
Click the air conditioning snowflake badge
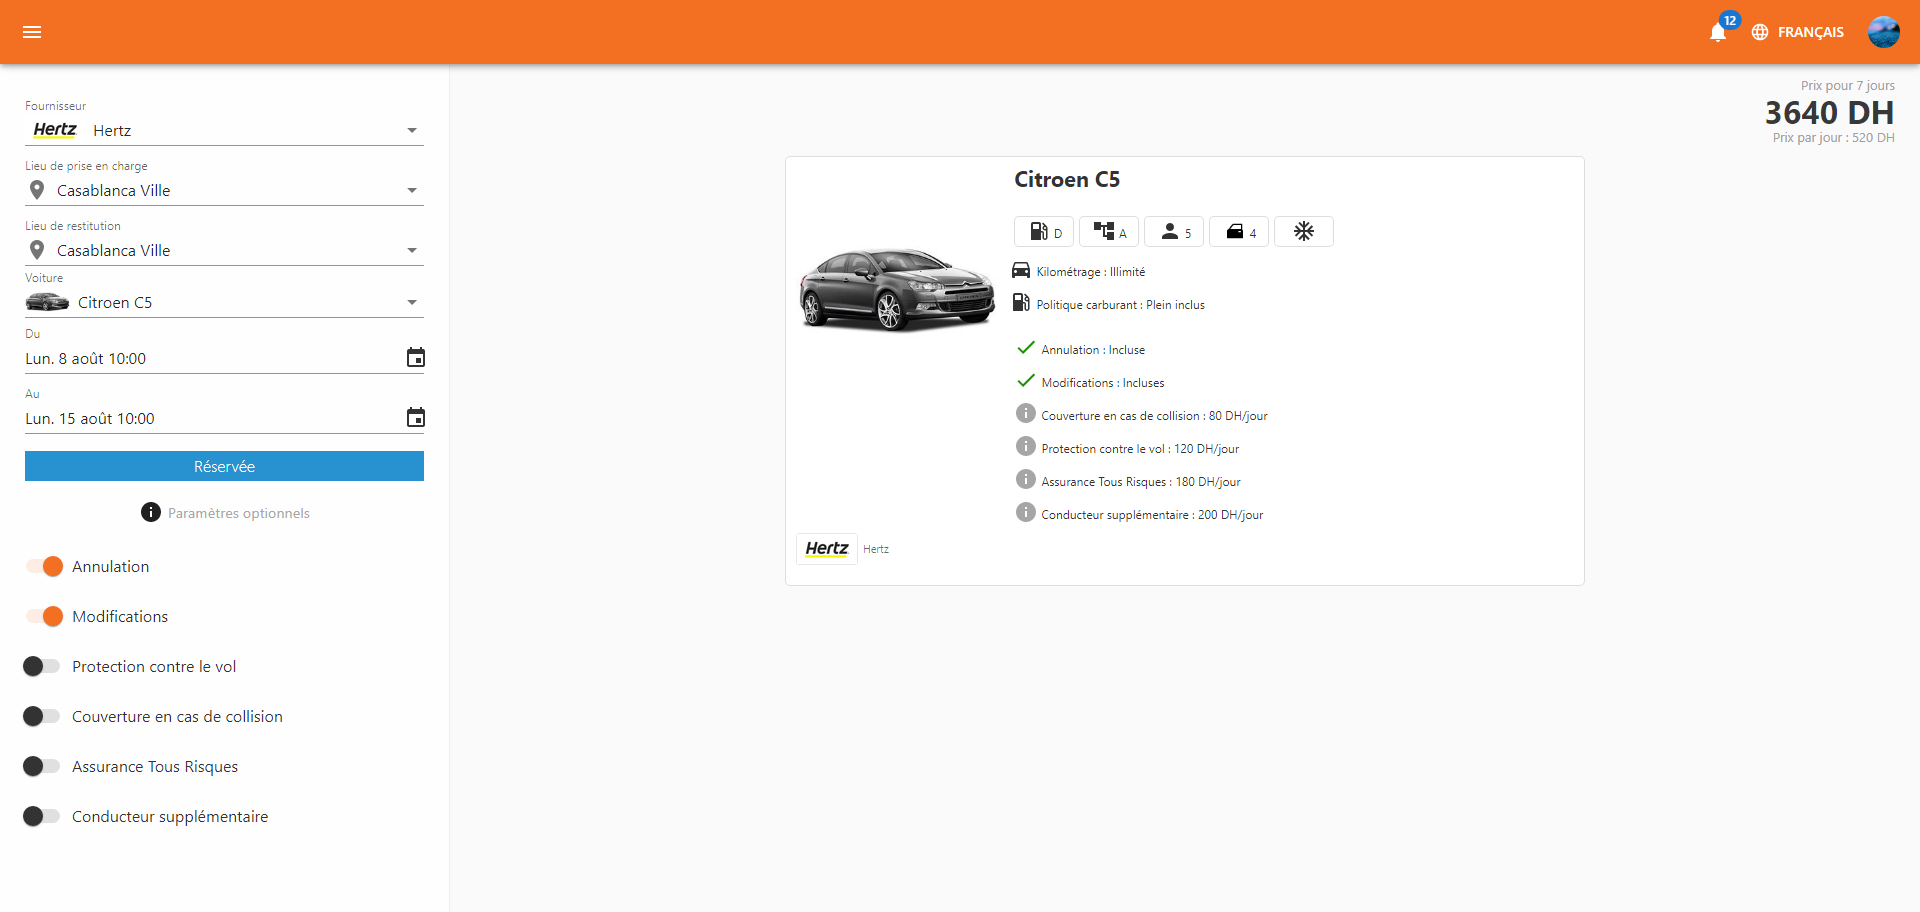pyautogui.click(x=1304, y=231)
